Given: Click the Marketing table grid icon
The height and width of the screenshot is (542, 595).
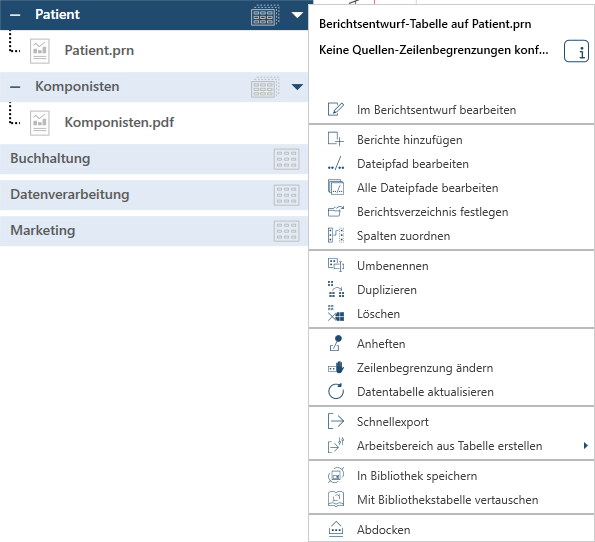Looking at the screenshot, I should 286,231.
